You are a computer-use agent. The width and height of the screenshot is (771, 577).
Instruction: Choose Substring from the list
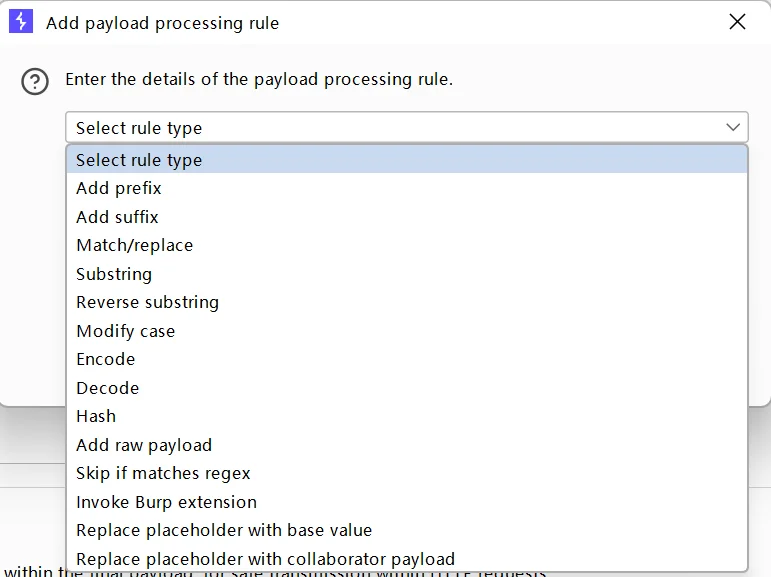tap(114, 274)
